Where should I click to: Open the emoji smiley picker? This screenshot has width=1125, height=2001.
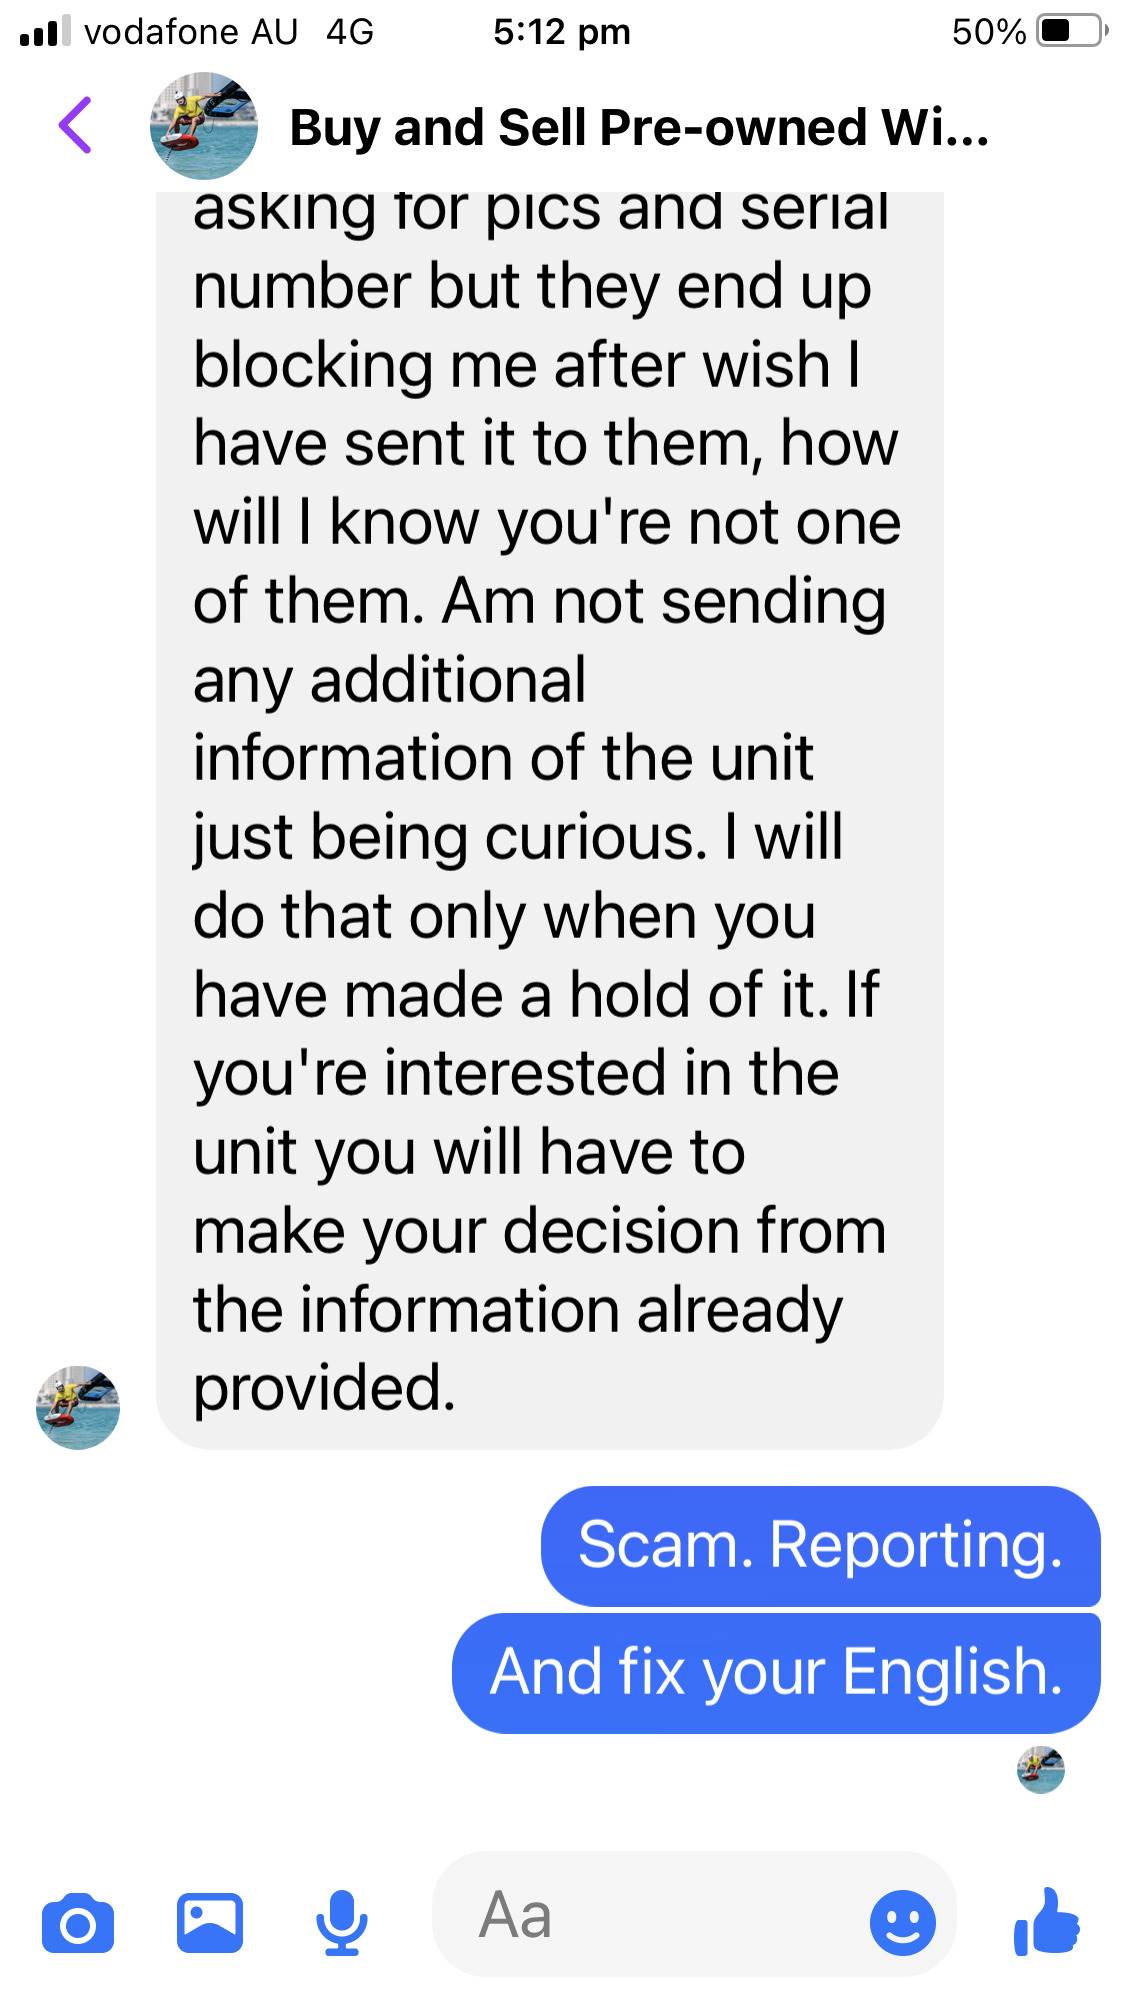tap(903, 1922)
